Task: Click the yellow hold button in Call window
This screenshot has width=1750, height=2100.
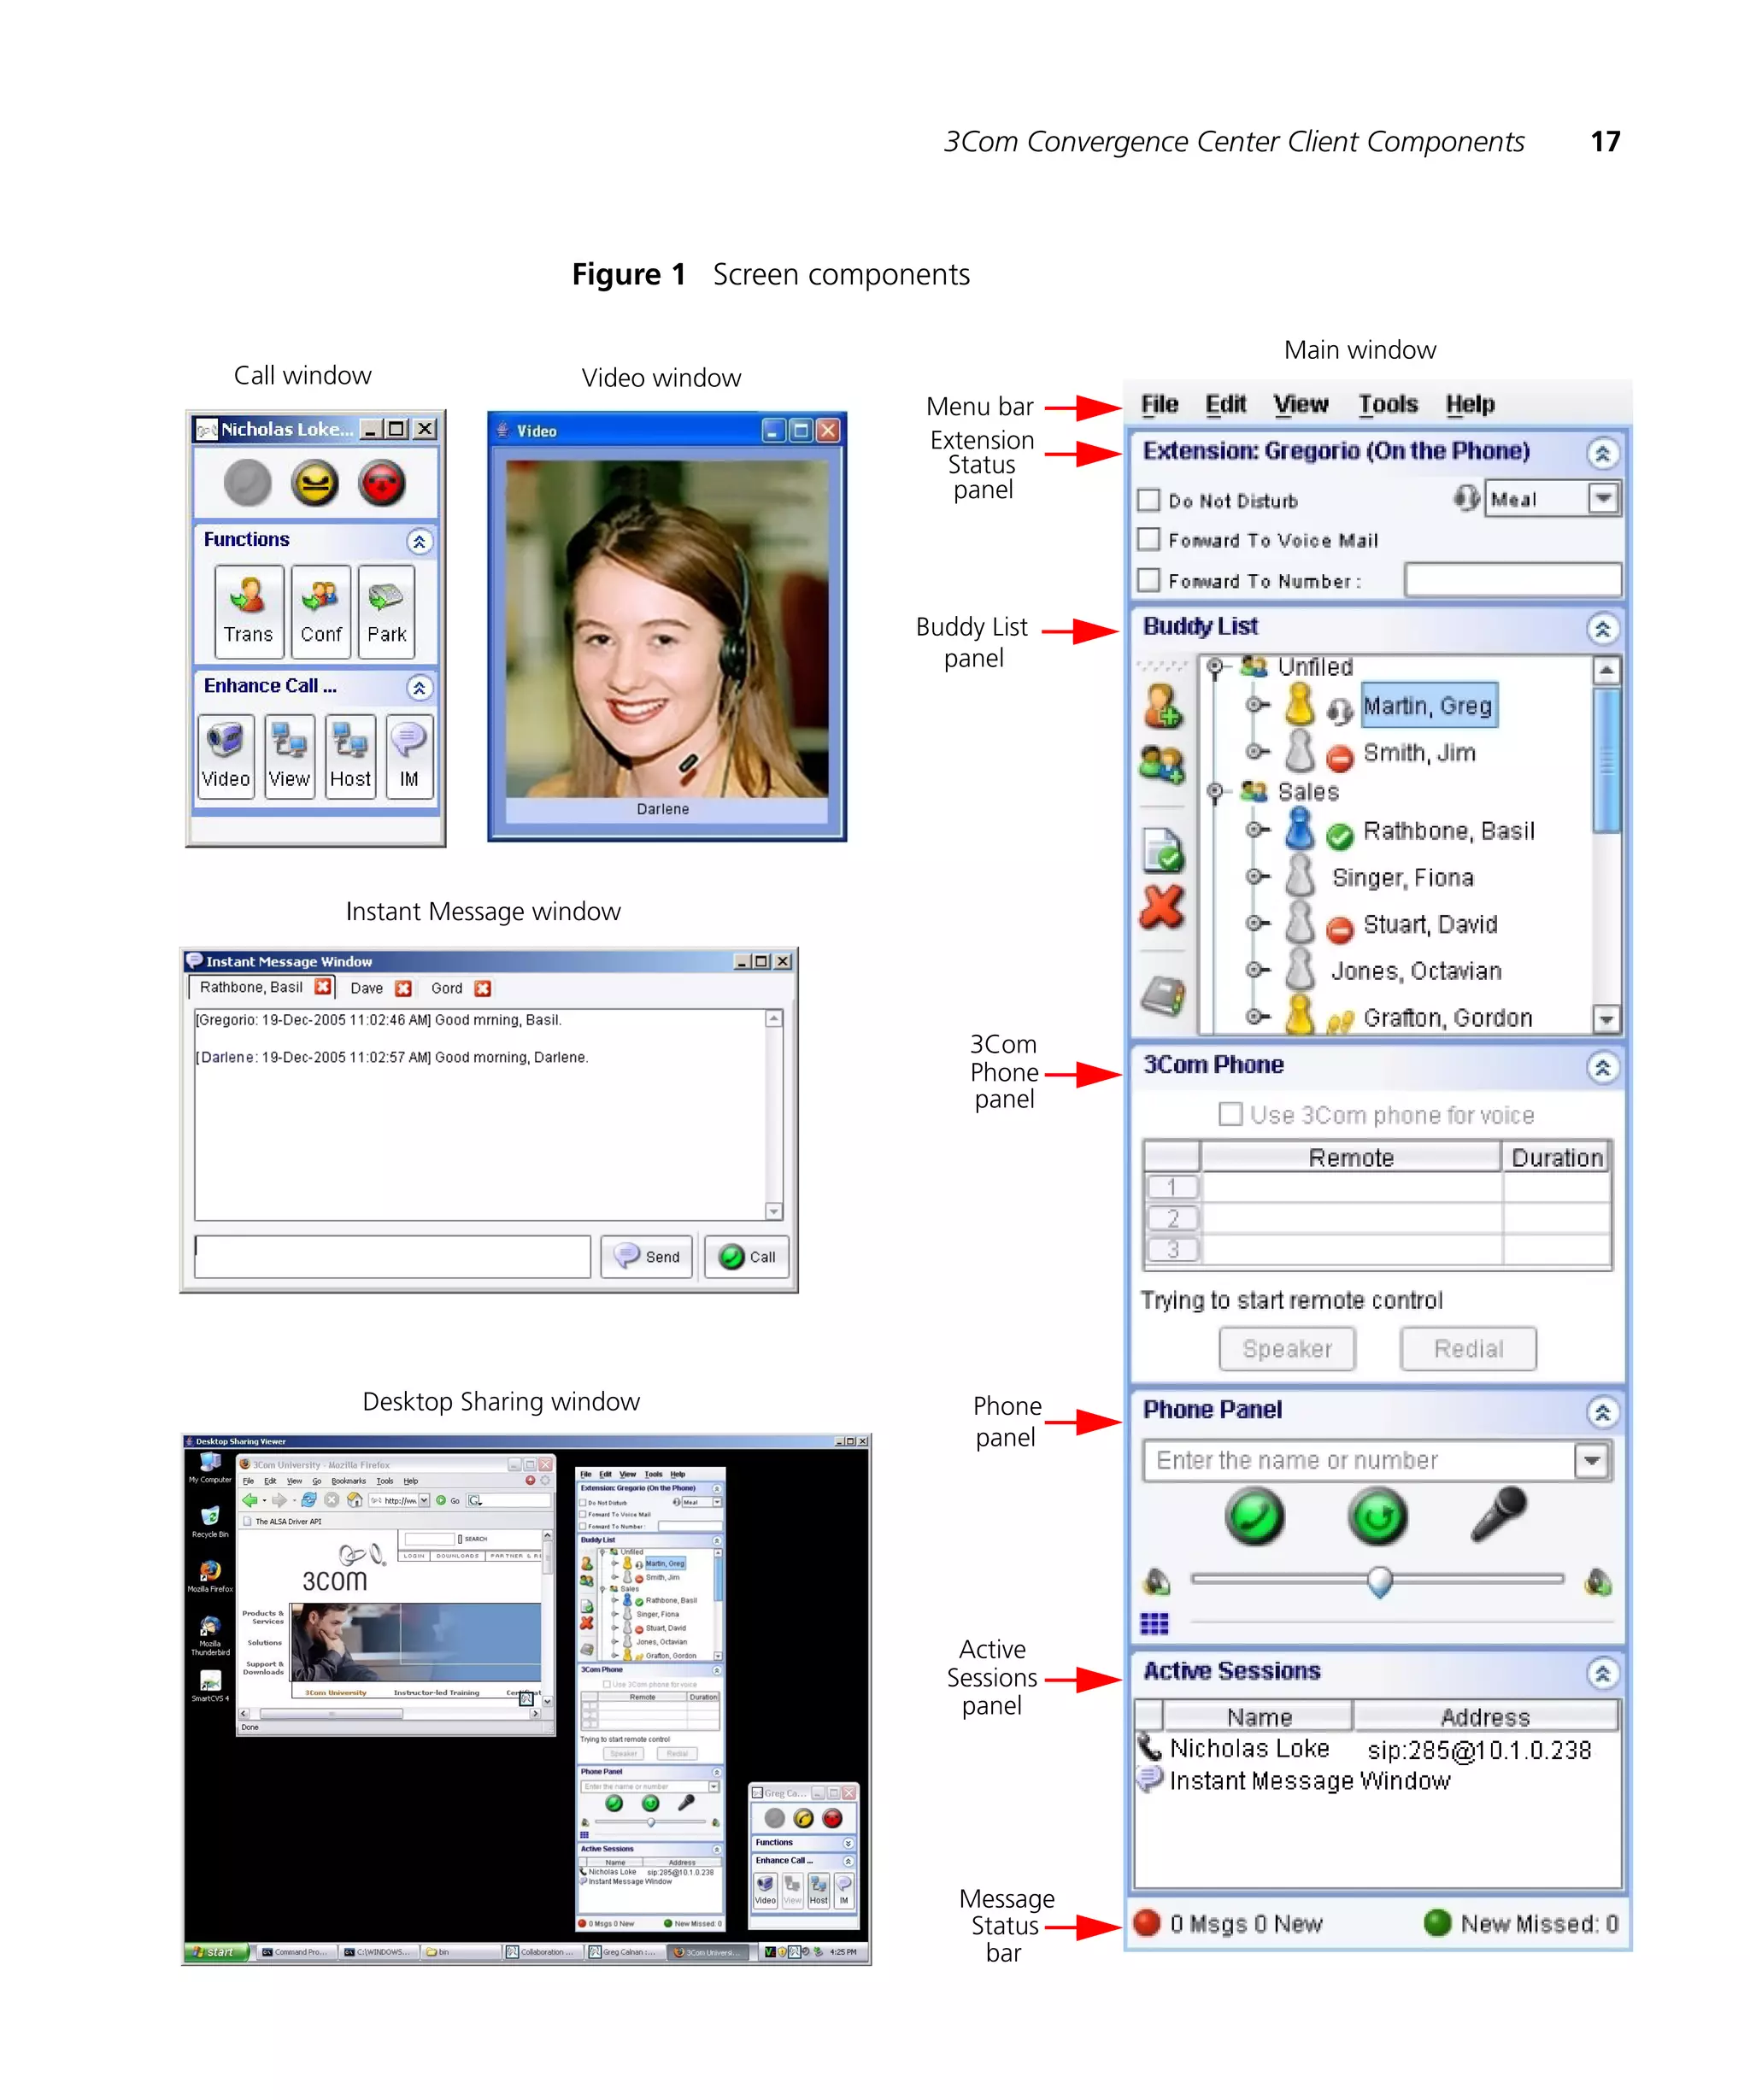Action: click(315, 484)
